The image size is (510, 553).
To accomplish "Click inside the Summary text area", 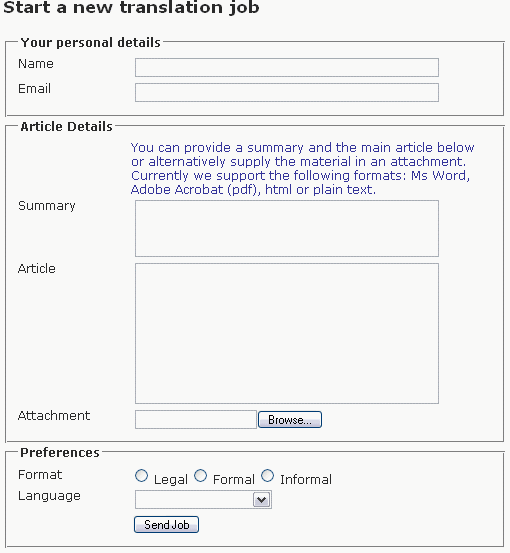I will (x=287, y=229).
